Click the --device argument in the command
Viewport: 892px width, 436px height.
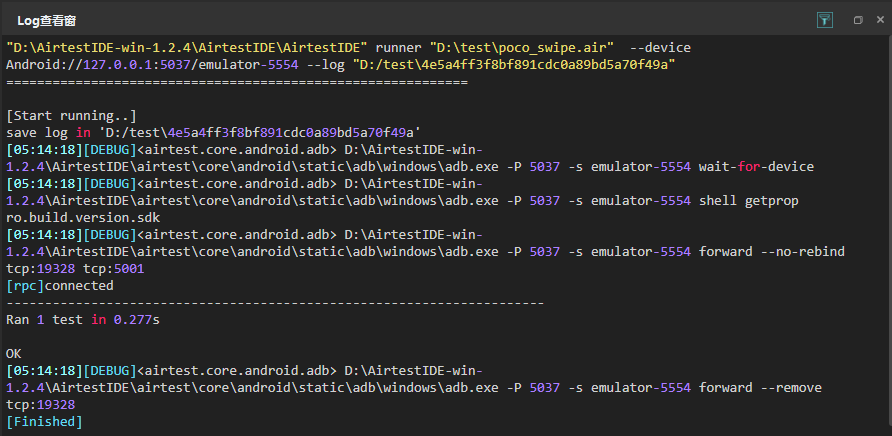coord(660,48)
